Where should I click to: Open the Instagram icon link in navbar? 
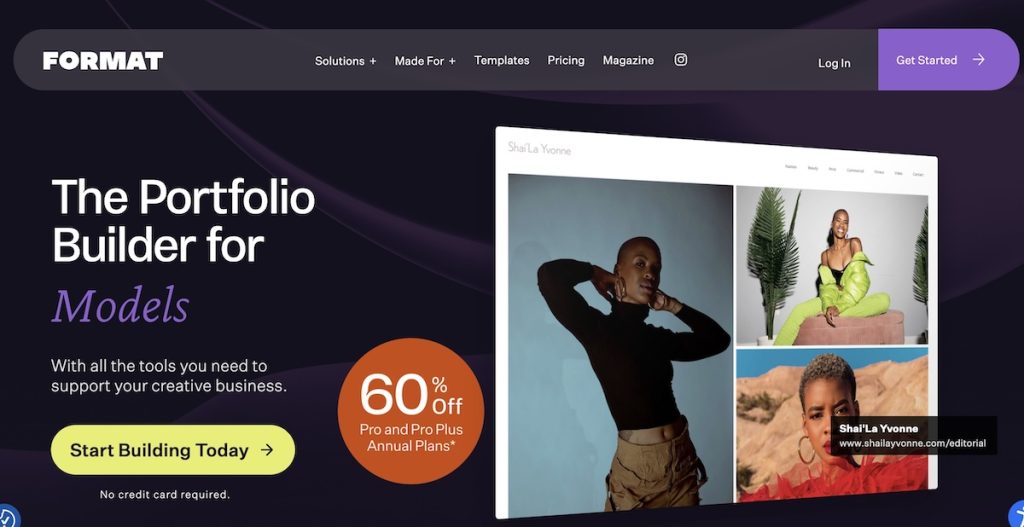tap(680, 60)
